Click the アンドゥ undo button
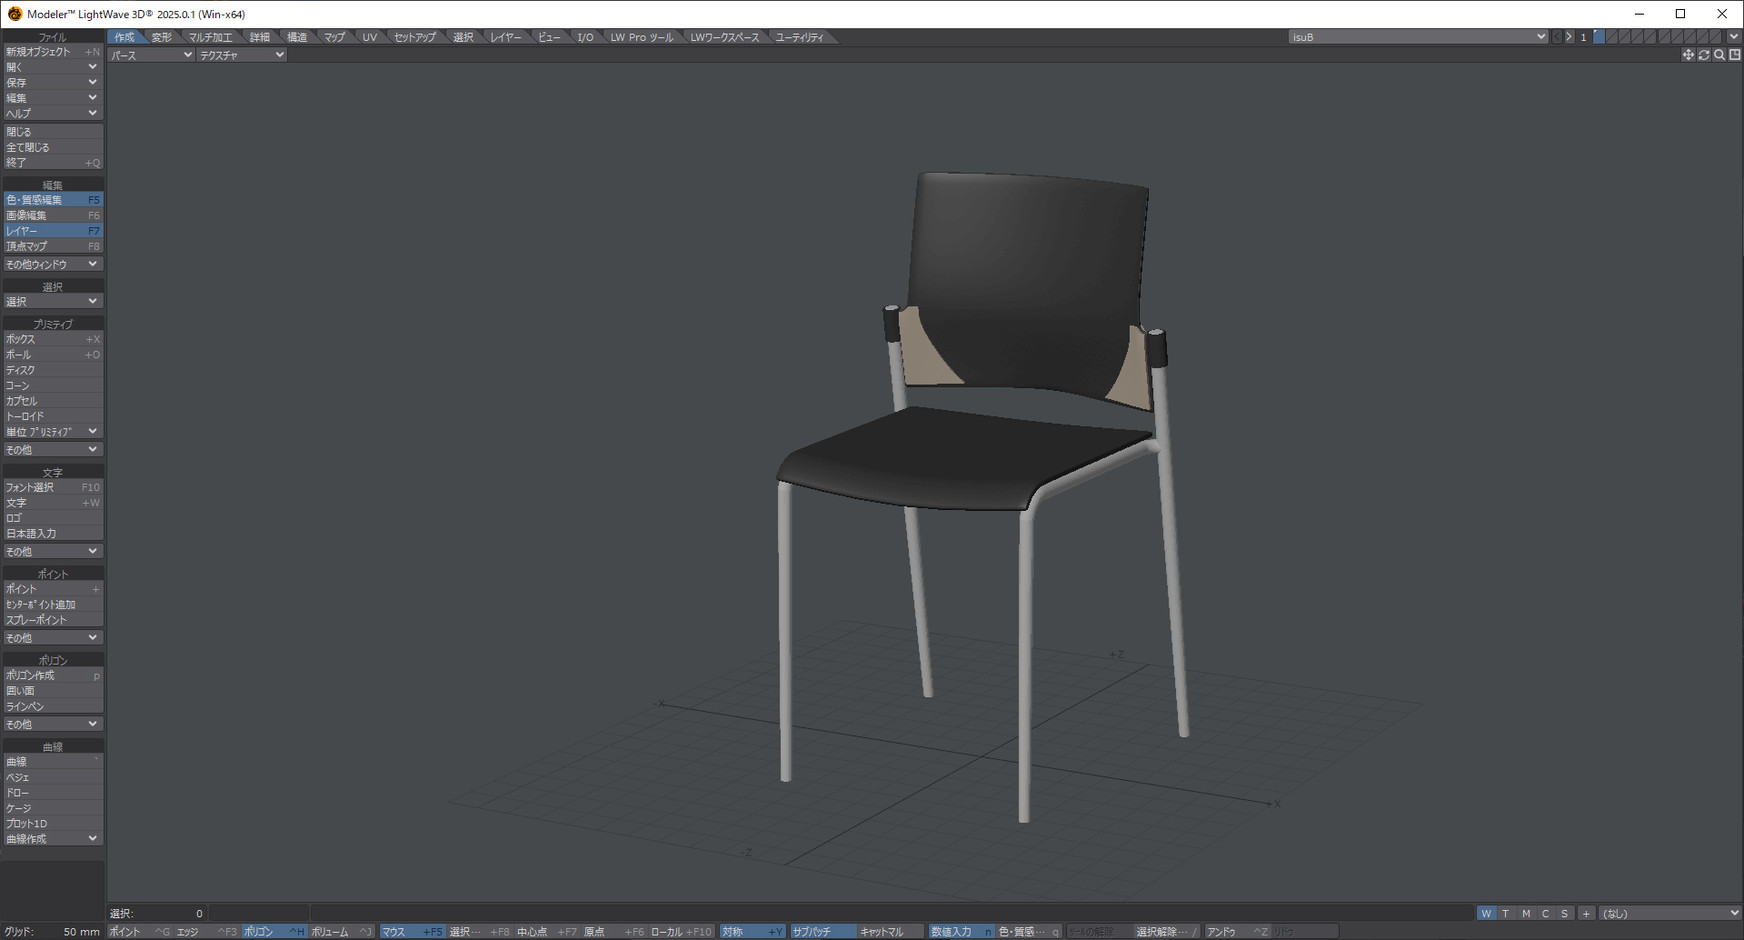 1237,932
